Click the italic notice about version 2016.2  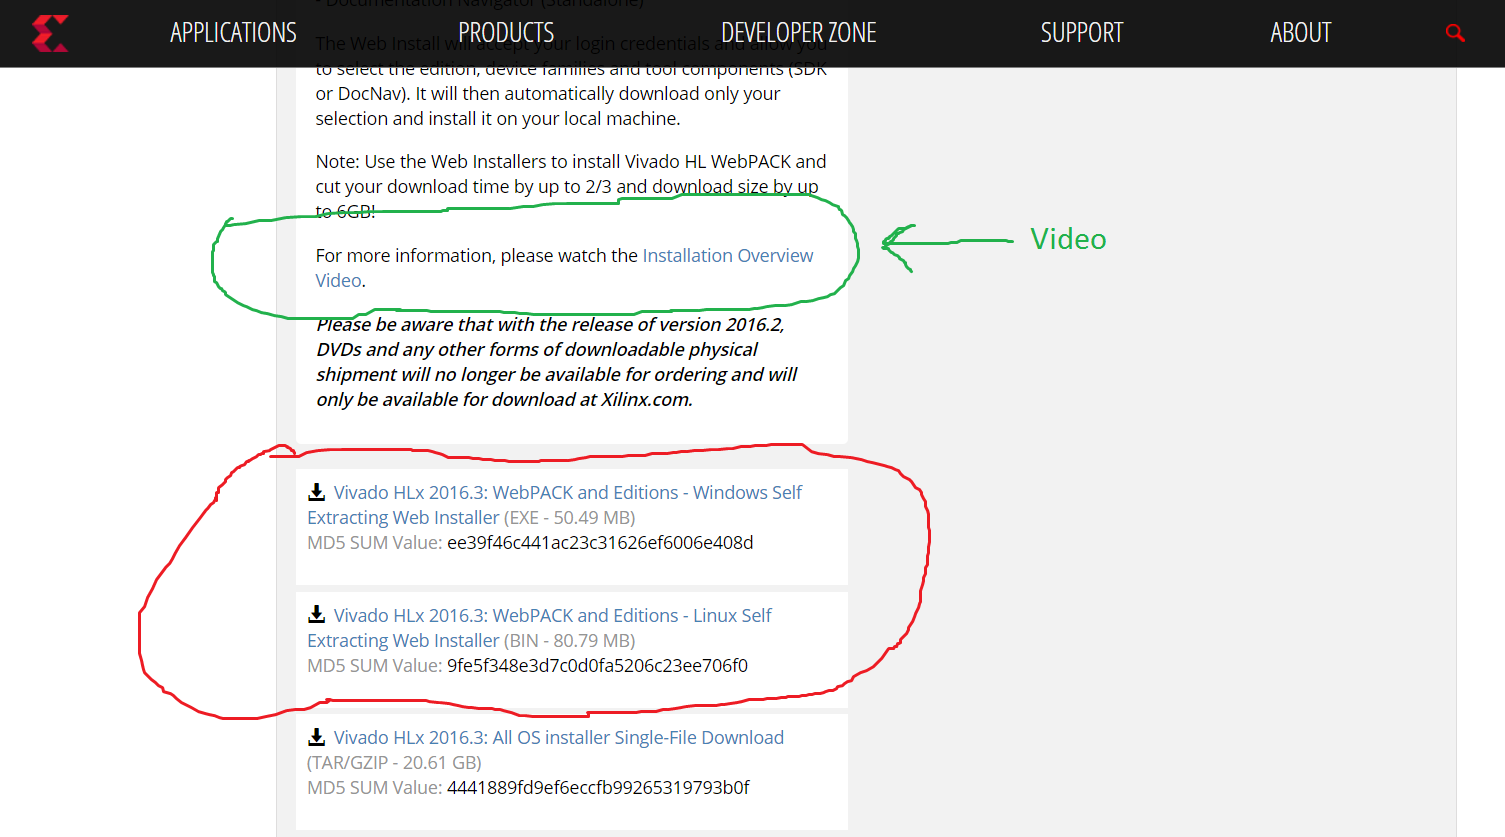tap(557, 362)
